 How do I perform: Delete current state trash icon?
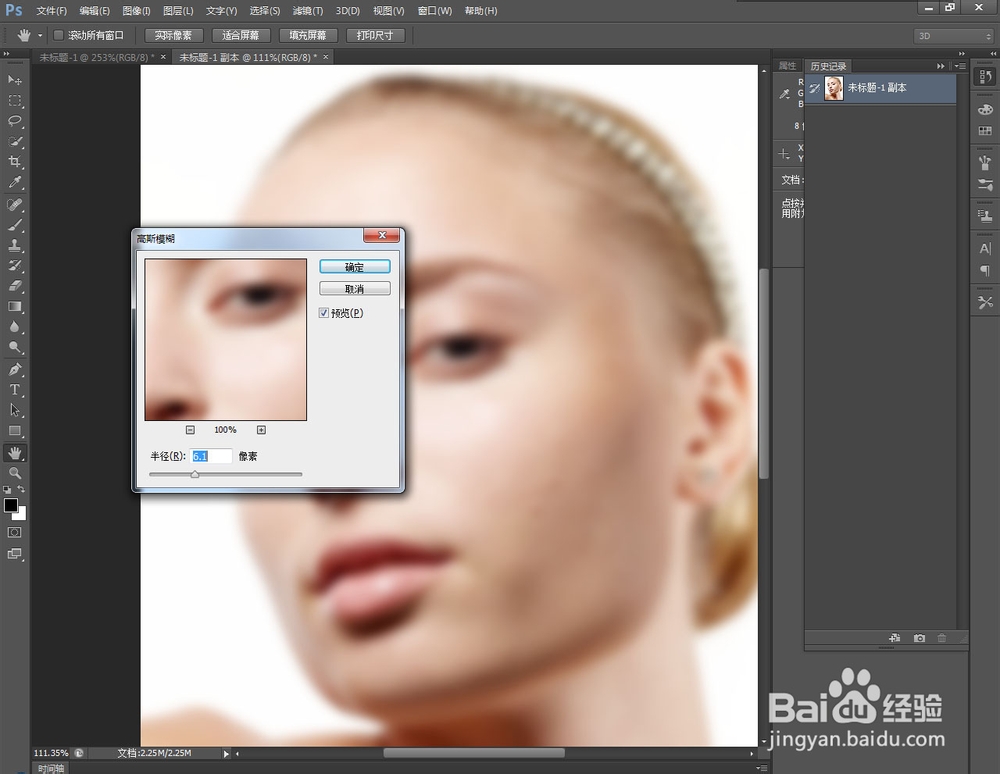(942, 638)
